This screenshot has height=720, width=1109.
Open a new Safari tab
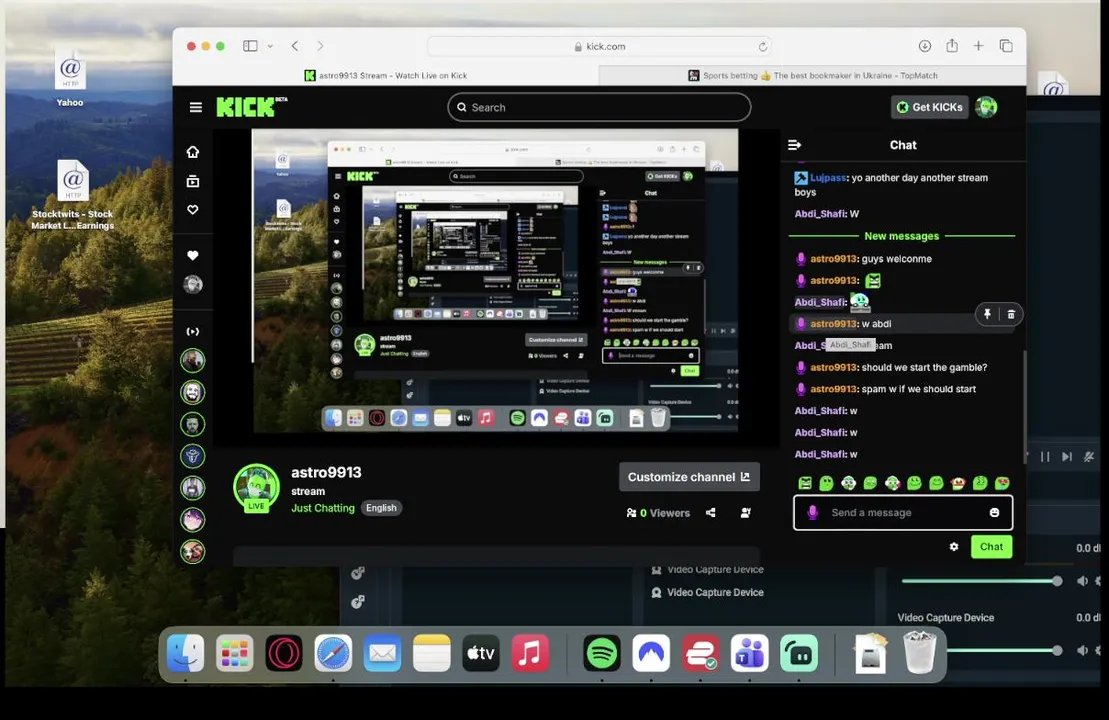979,46
